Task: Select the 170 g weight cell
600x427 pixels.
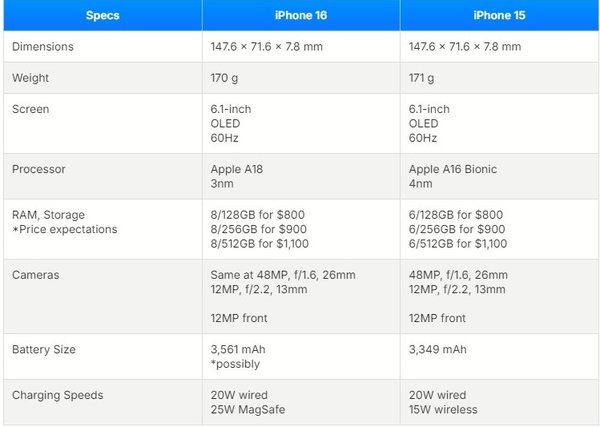Action: pyautogui.click(x=226, y=78)
